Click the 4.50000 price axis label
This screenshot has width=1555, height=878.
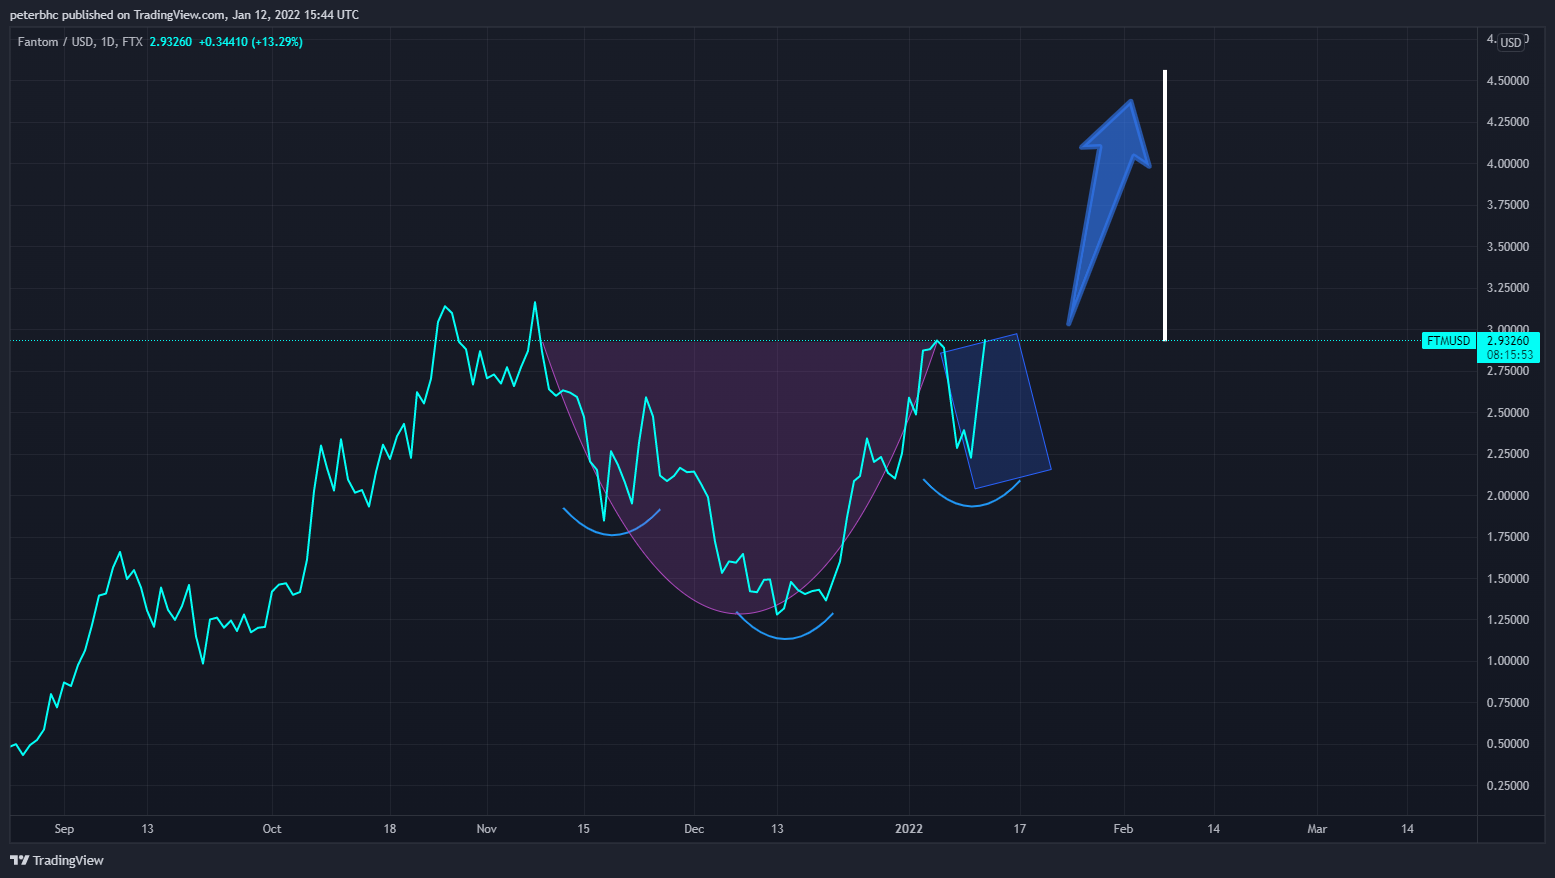click(1508, 80)
